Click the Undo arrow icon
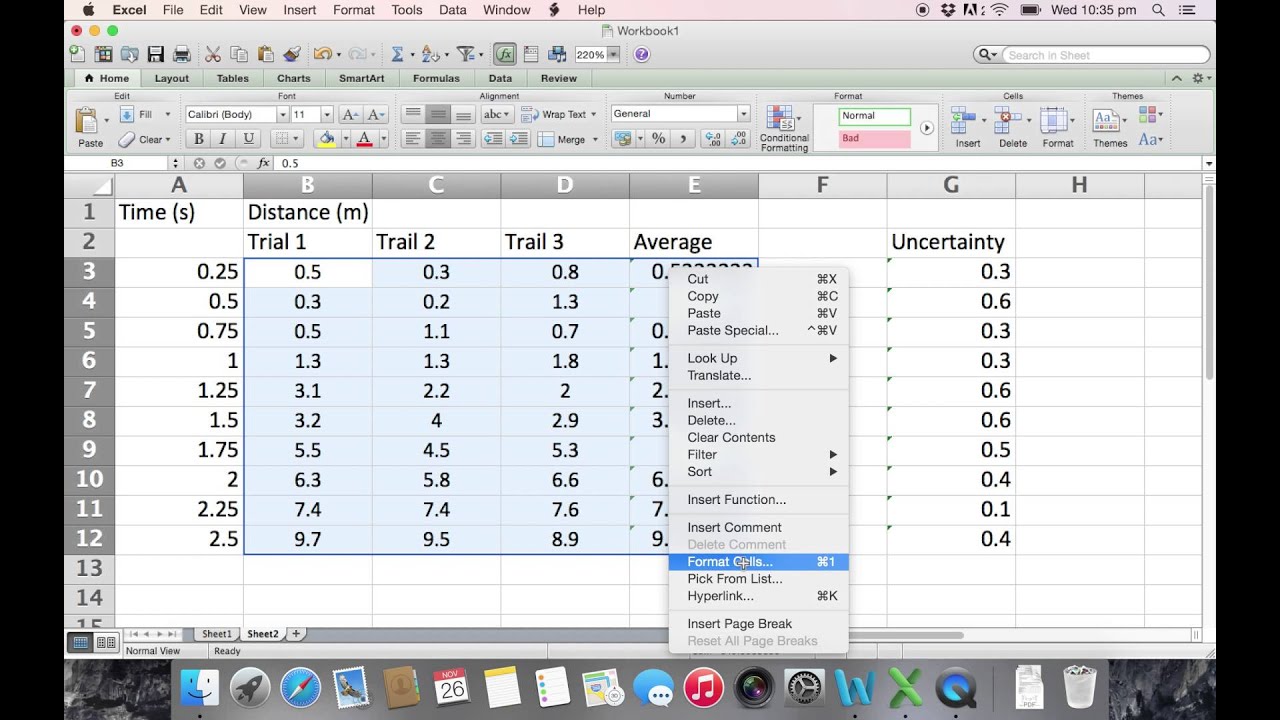 coord(322,54)
